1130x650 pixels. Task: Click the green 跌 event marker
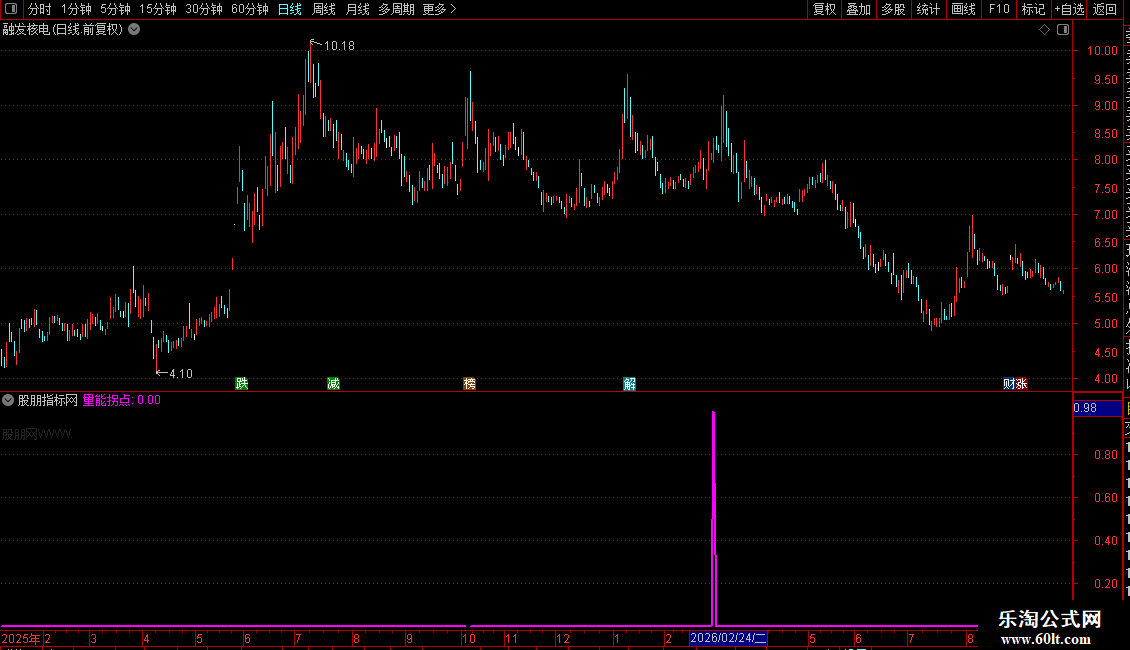click(x=241, y=383)
